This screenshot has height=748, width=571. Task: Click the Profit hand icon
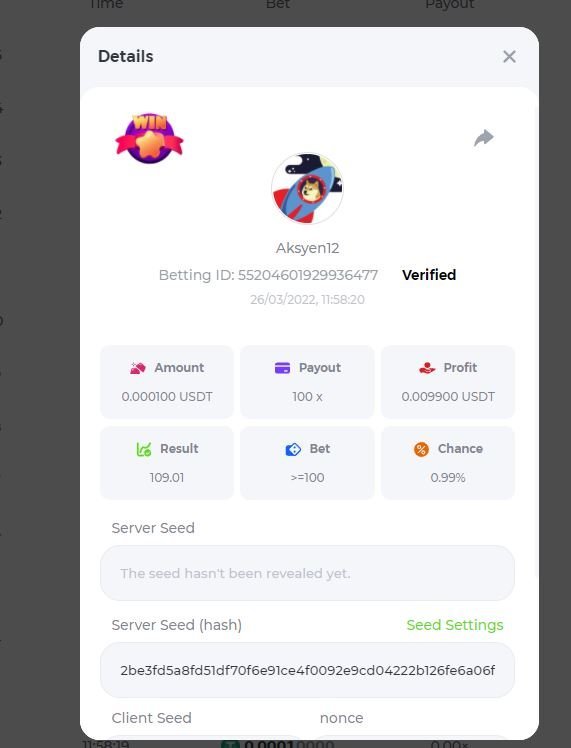427,368
